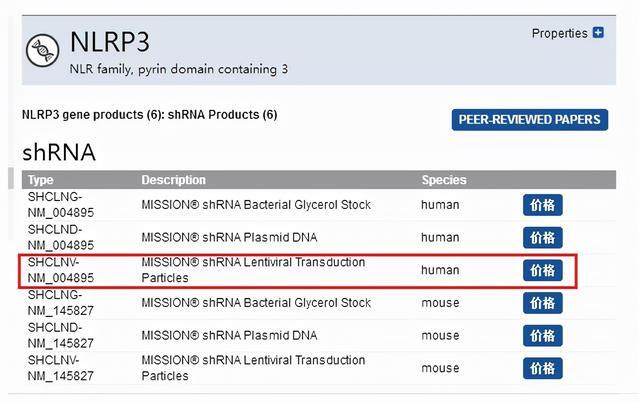Click price button for human shRNA Plasmid DNA
The image size is (640, 402).
click(x=542, y=238)
